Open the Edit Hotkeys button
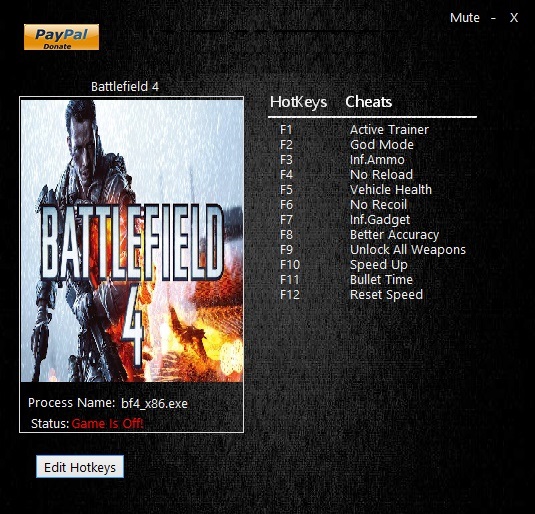 (80, 467)
